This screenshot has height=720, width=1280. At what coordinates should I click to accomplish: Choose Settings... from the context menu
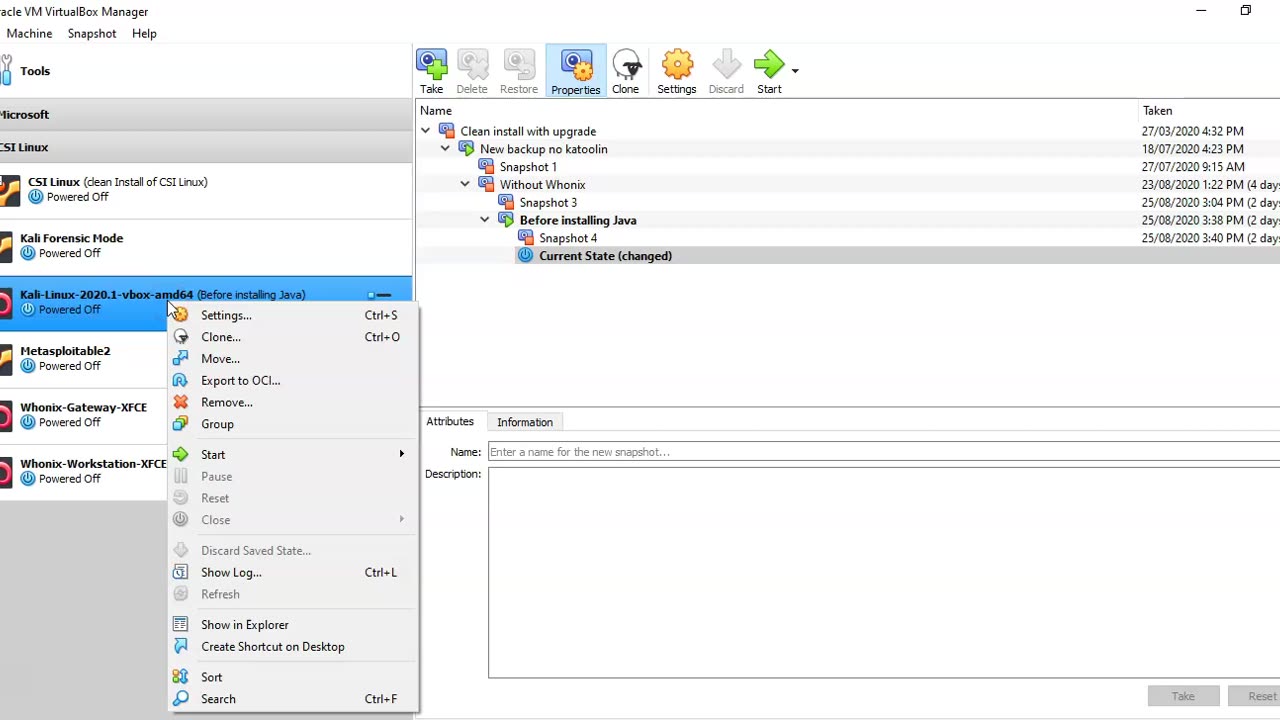[292, 315]
